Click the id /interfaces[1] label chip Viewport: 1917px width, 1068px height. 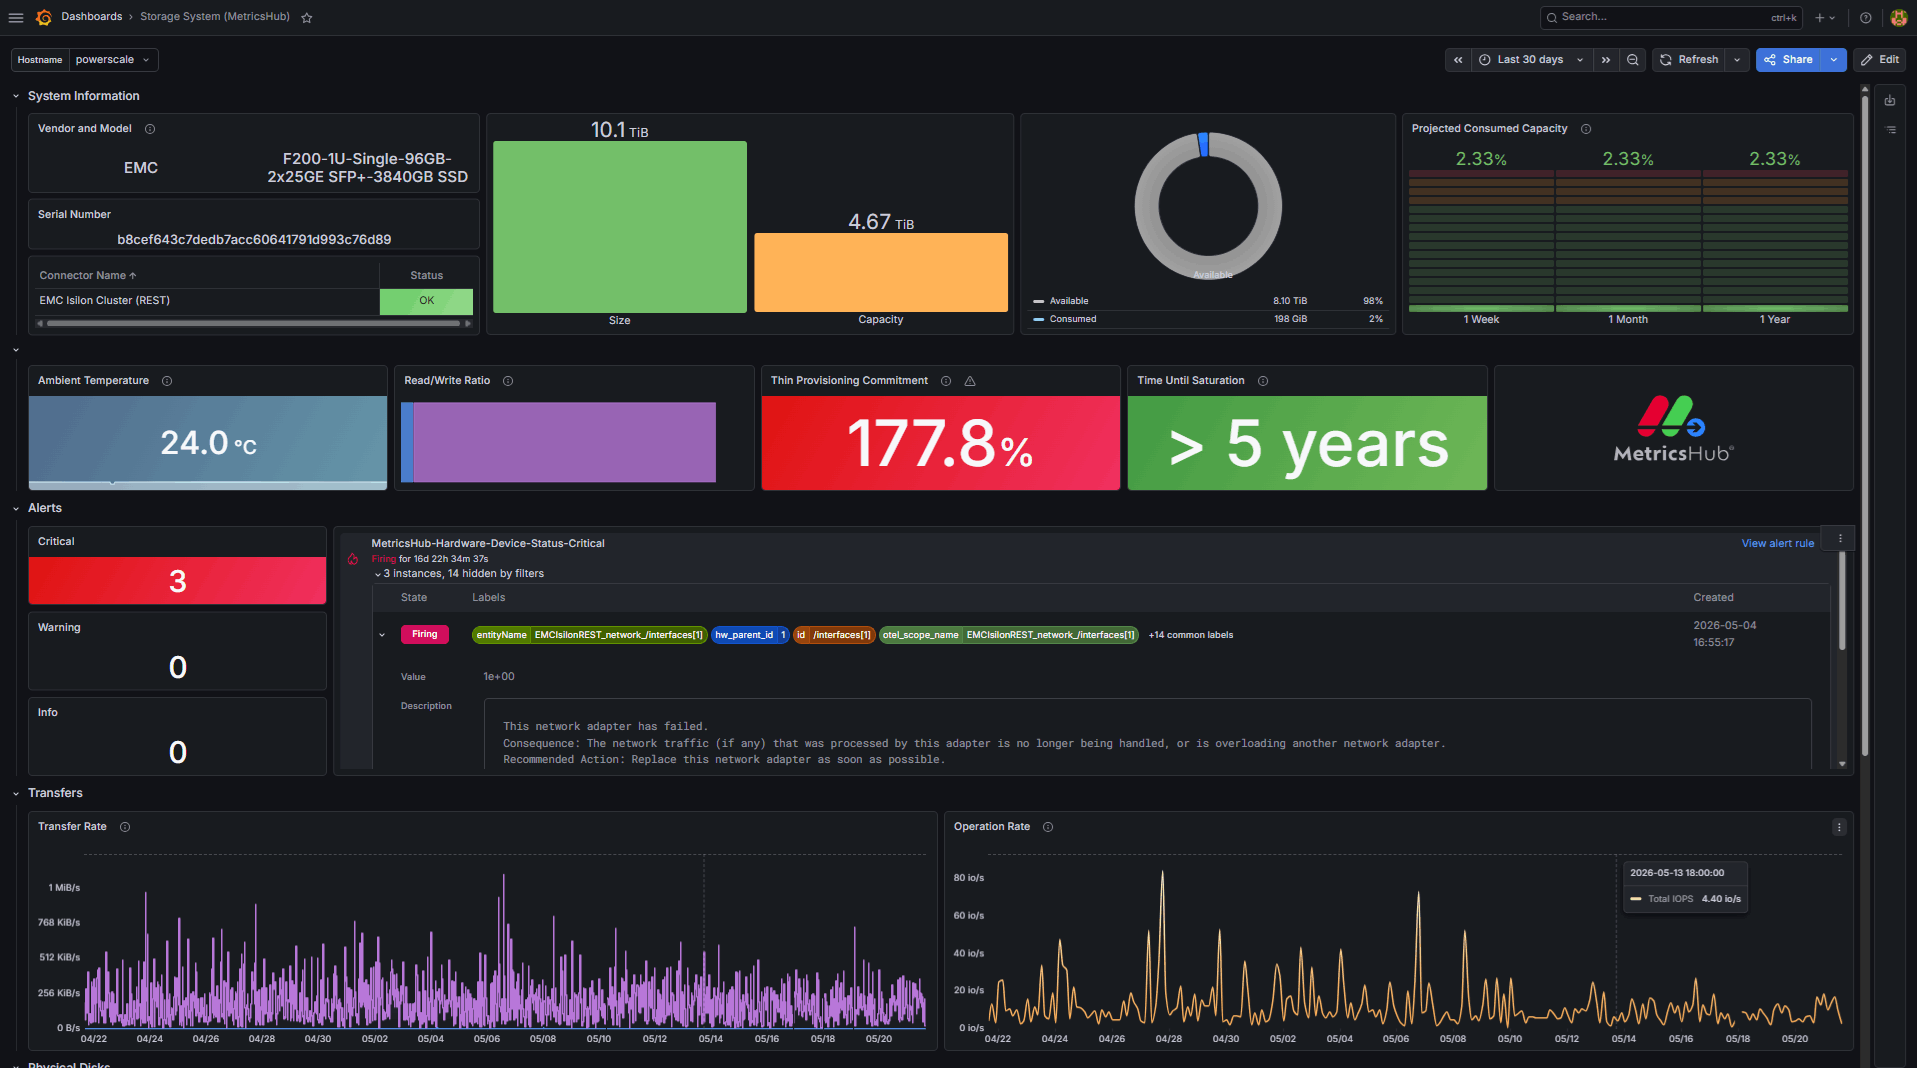point(834,635)
